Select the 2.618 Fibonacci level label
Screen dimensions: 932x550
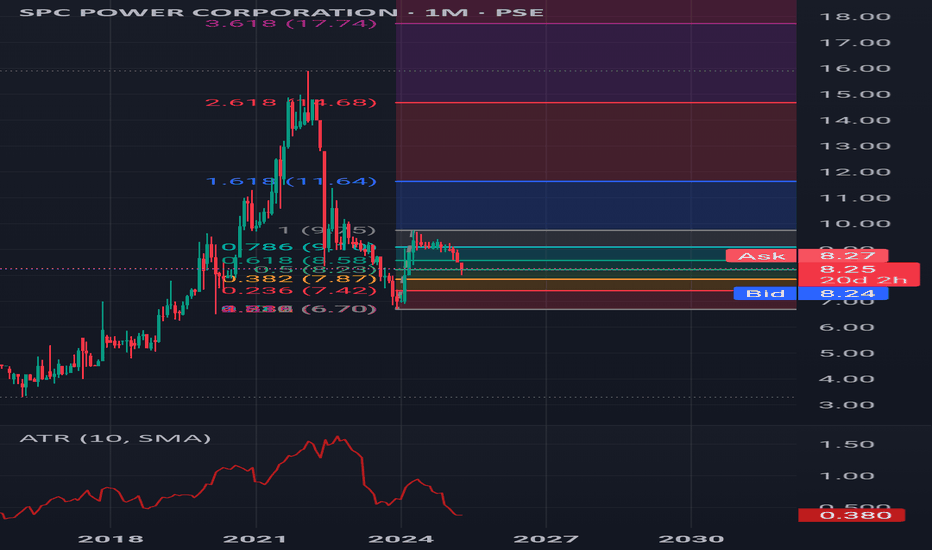pos(291,102)
